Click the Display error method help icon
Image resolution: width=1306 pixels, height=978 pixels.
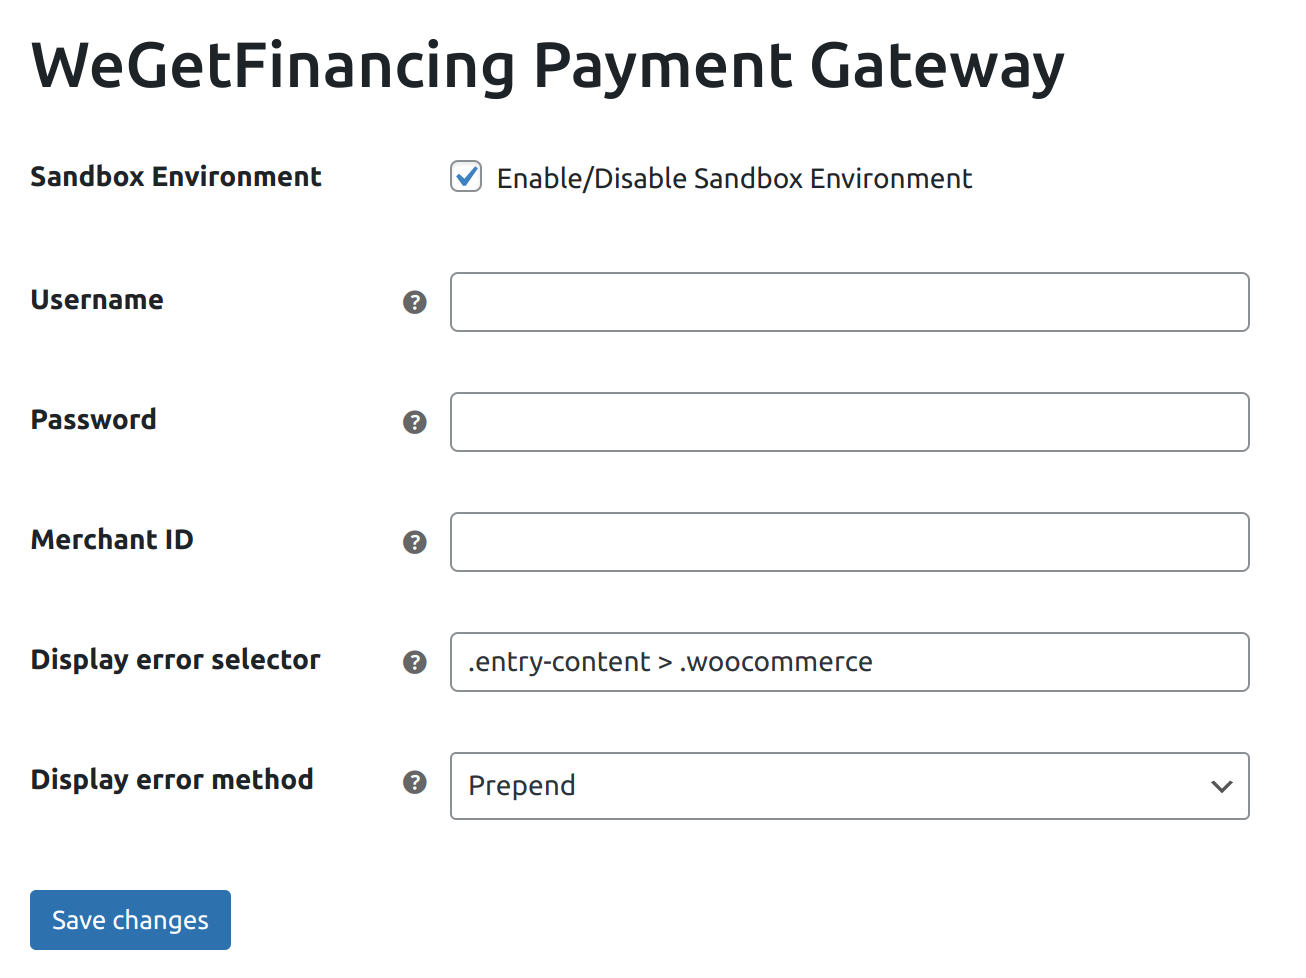(415, 782)
